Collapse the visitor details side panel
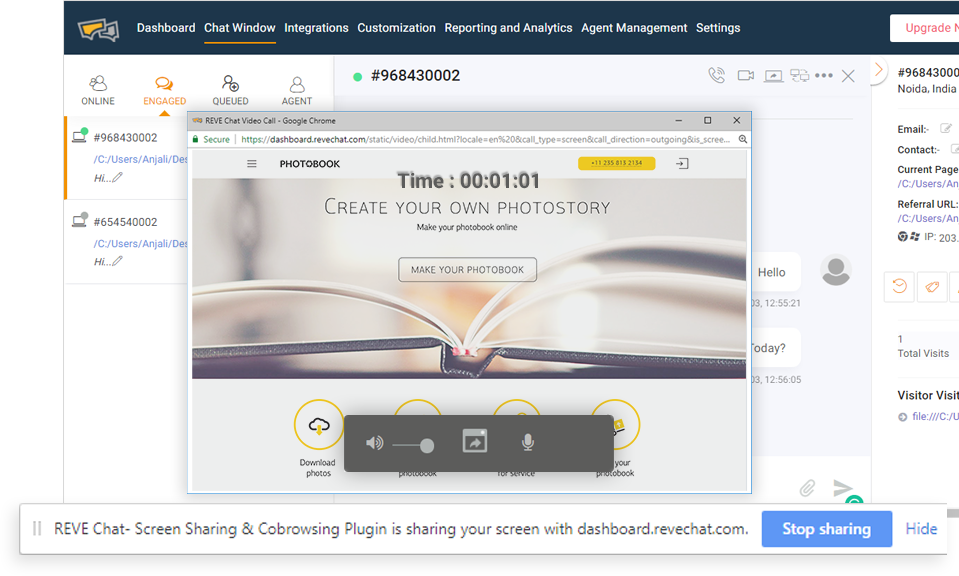Screen dimensions: 959x576 [878, 69]
